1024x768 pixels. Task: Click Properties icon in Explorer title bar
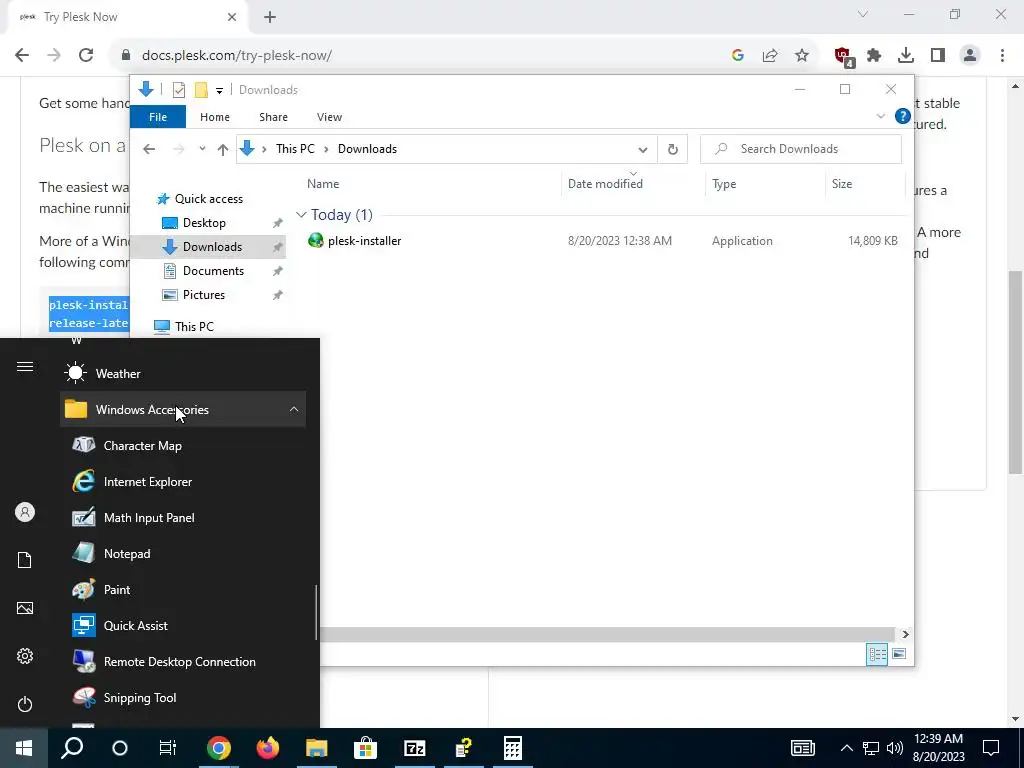(179, 89)
